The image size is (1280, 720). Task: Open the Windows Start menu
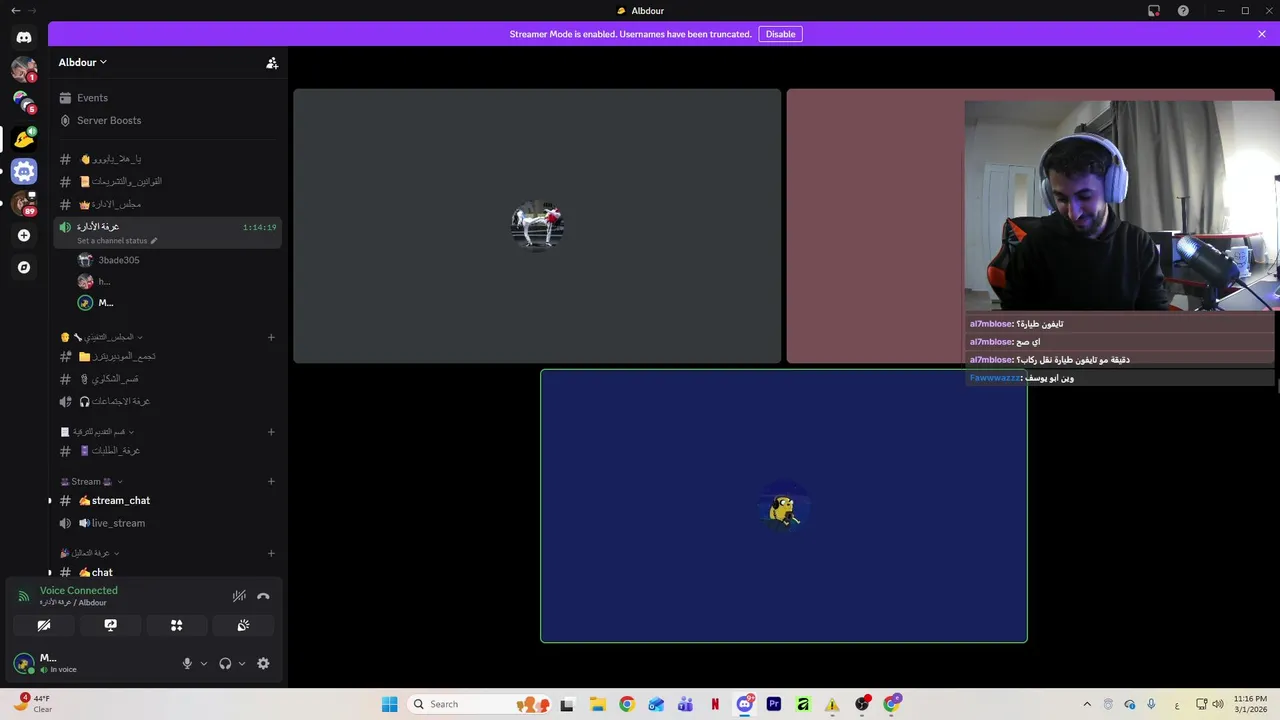(389, 704)
